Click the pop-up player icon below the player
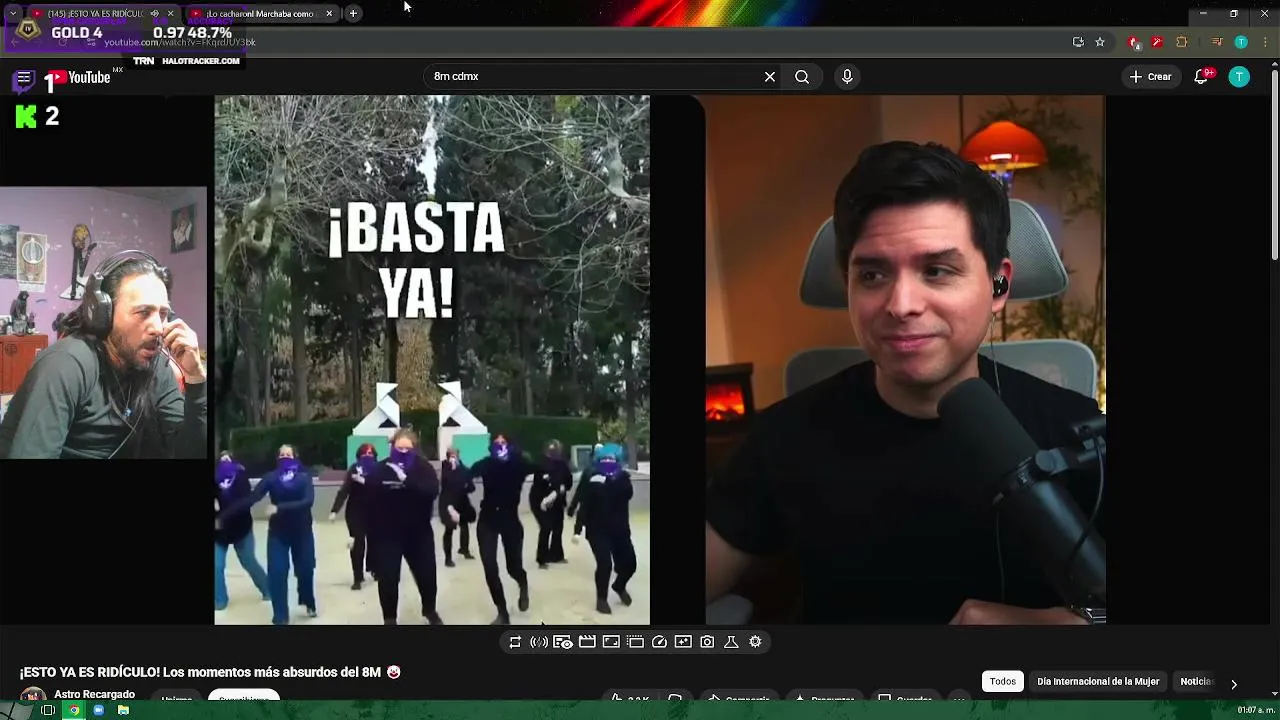The height and width of the screenshot is (720, 1280). (635, 642)
